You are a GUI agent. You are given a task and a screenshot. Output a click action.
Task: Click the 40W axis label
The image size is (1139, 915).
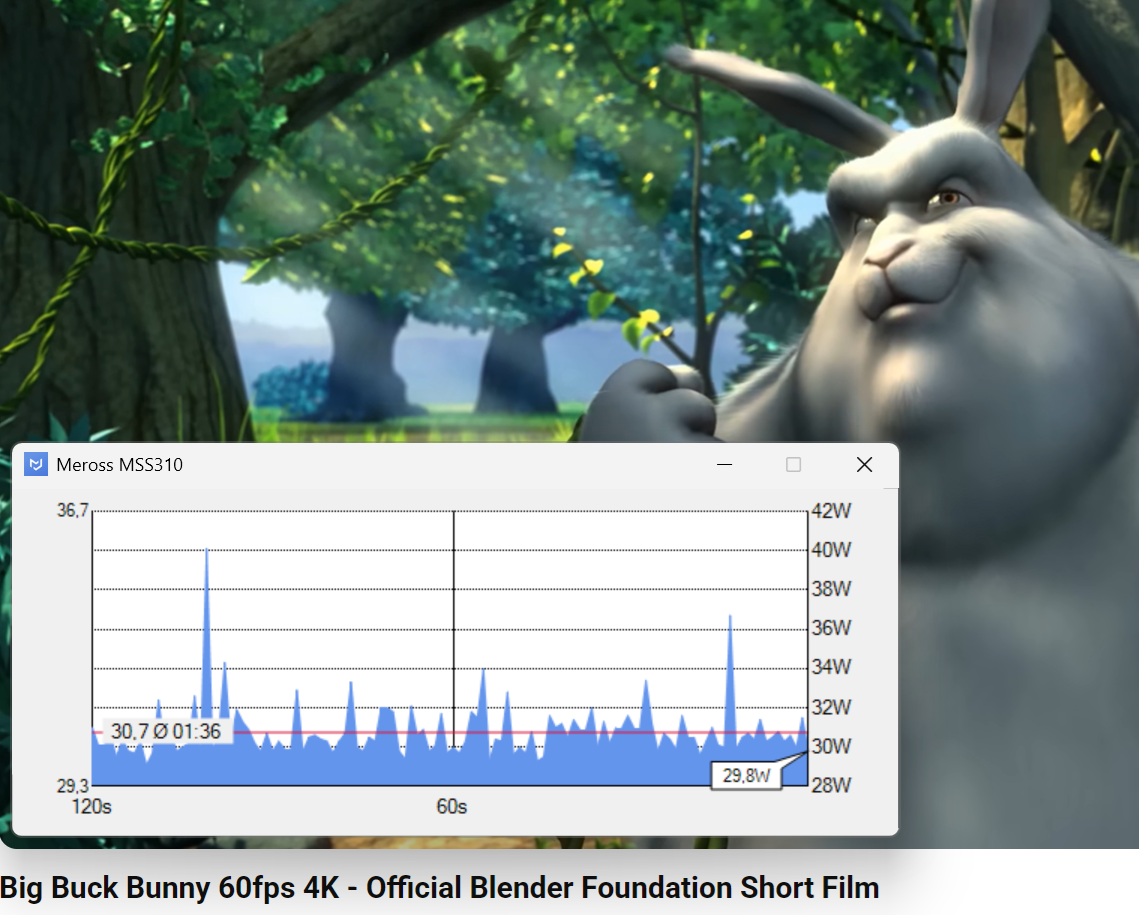point(831,550)
